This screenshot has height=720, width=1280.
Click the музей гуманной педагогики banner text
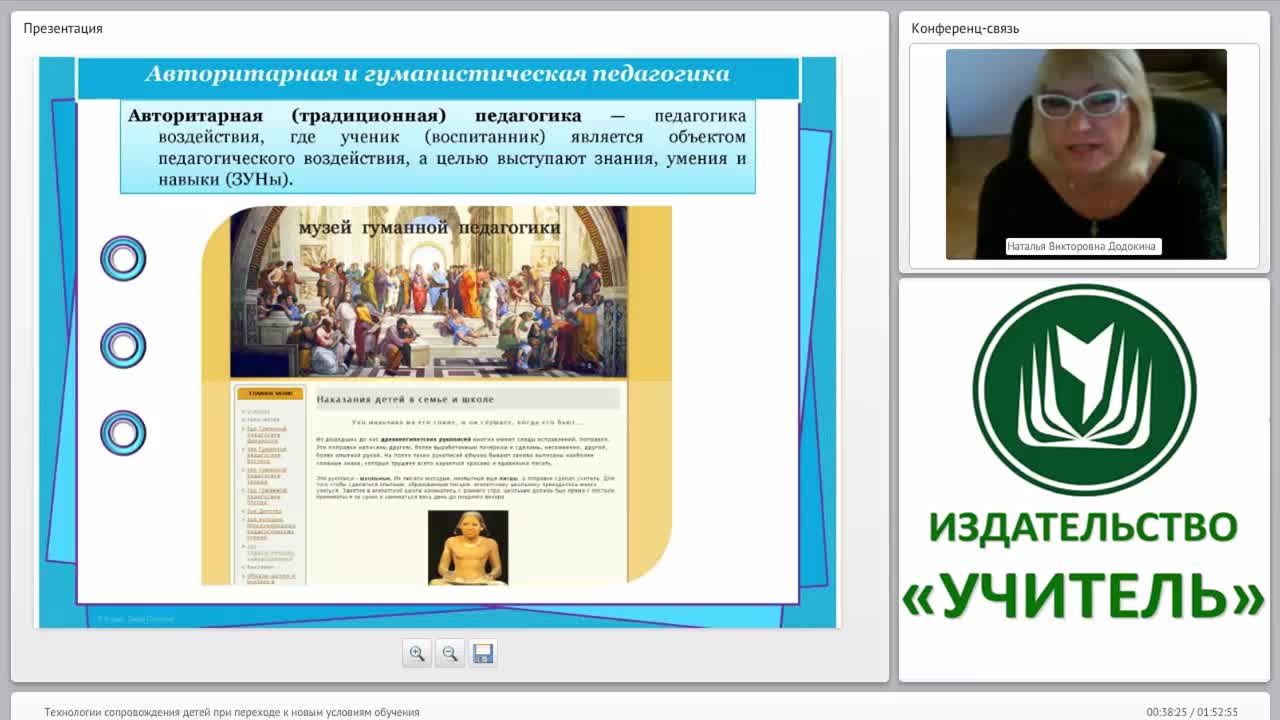429,228
